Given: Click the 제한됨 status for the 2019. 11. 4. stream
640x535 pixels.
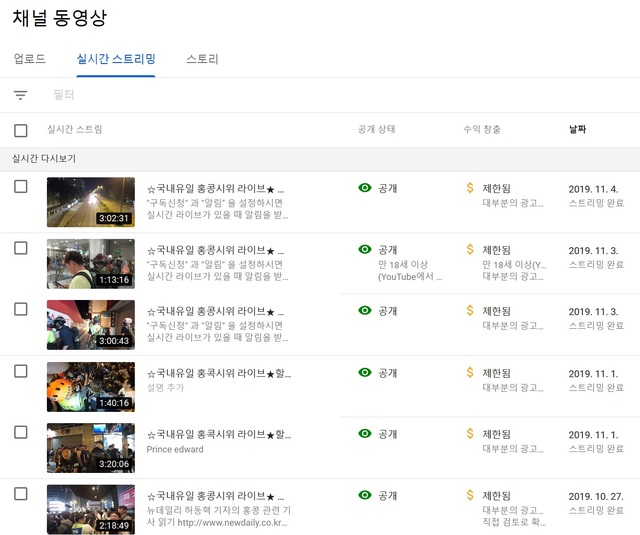Looking at the screenshot, I should click(x=496, y=189).
